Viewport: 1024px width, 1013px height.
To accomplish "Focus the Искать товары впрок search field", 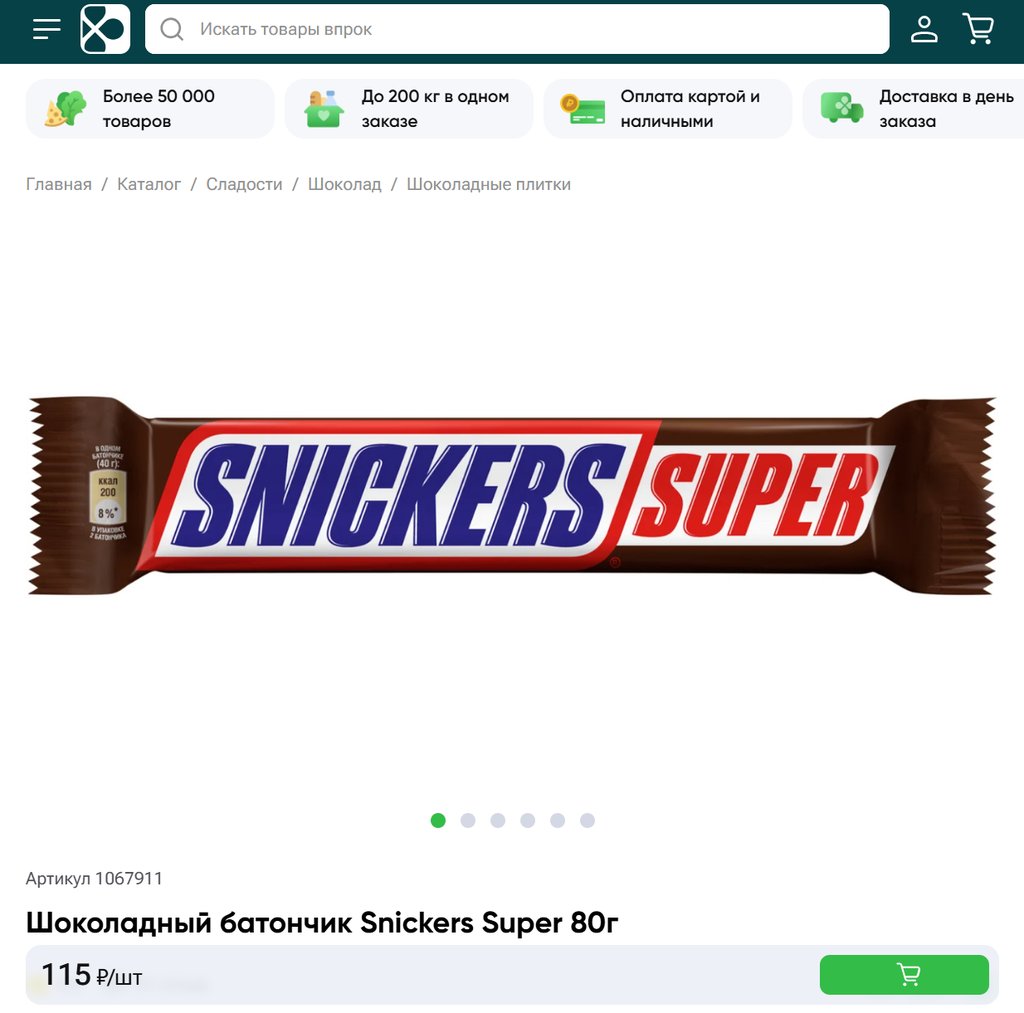I will coord(517,29).
